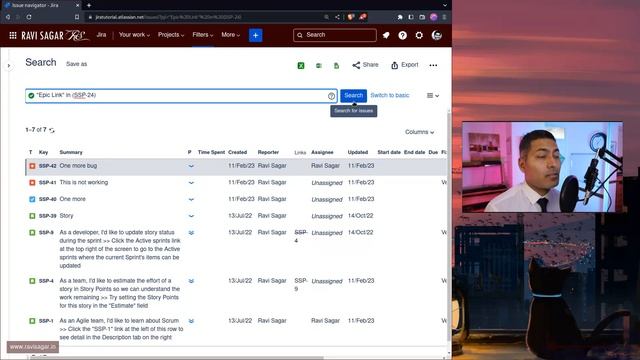Open the three-dot more actions menu

433,65
